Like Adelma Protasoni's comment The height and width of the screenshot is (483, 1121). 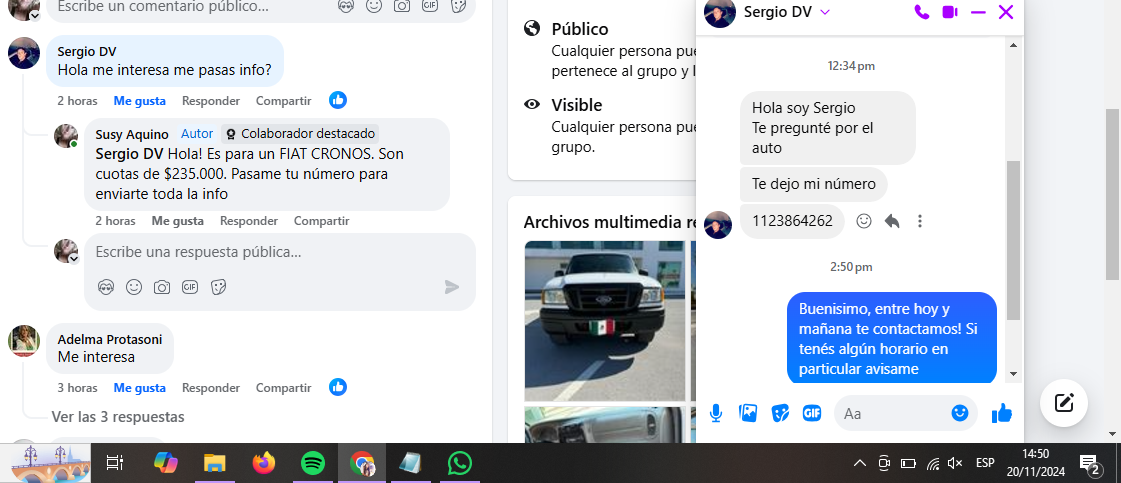click(x=139, y=388)
